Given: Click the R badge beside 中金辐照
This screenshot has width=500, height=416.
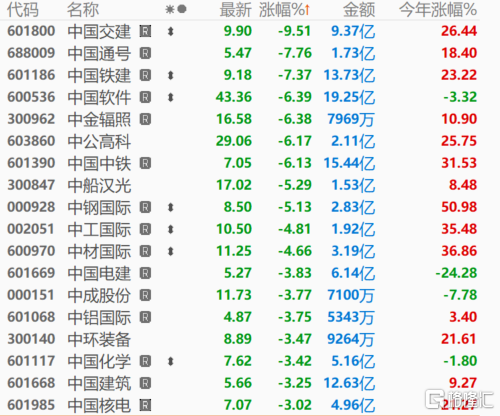Looking at the screenshot, I should coord(145,119).
